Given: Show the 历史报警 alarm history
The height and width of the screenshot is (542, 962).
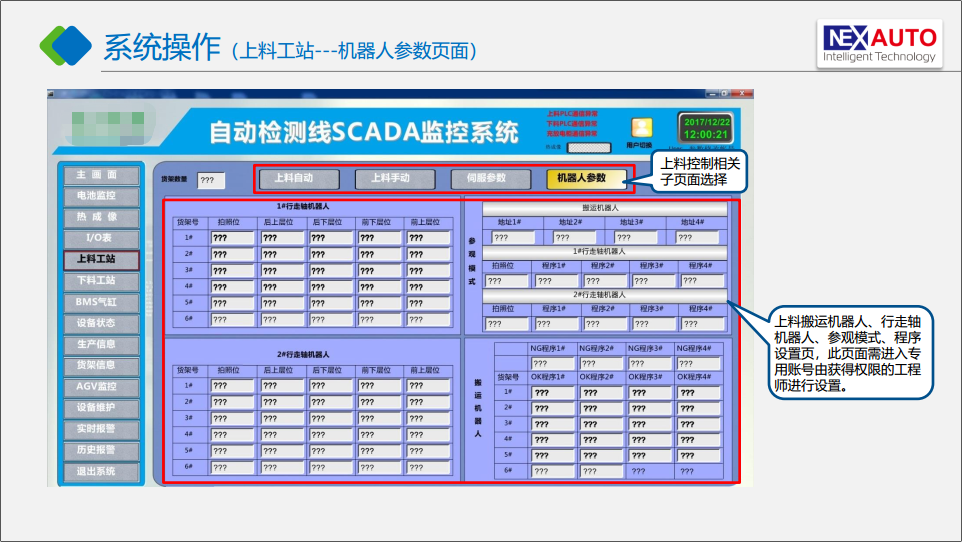Looking at the screenshot, I should point(101,450).
